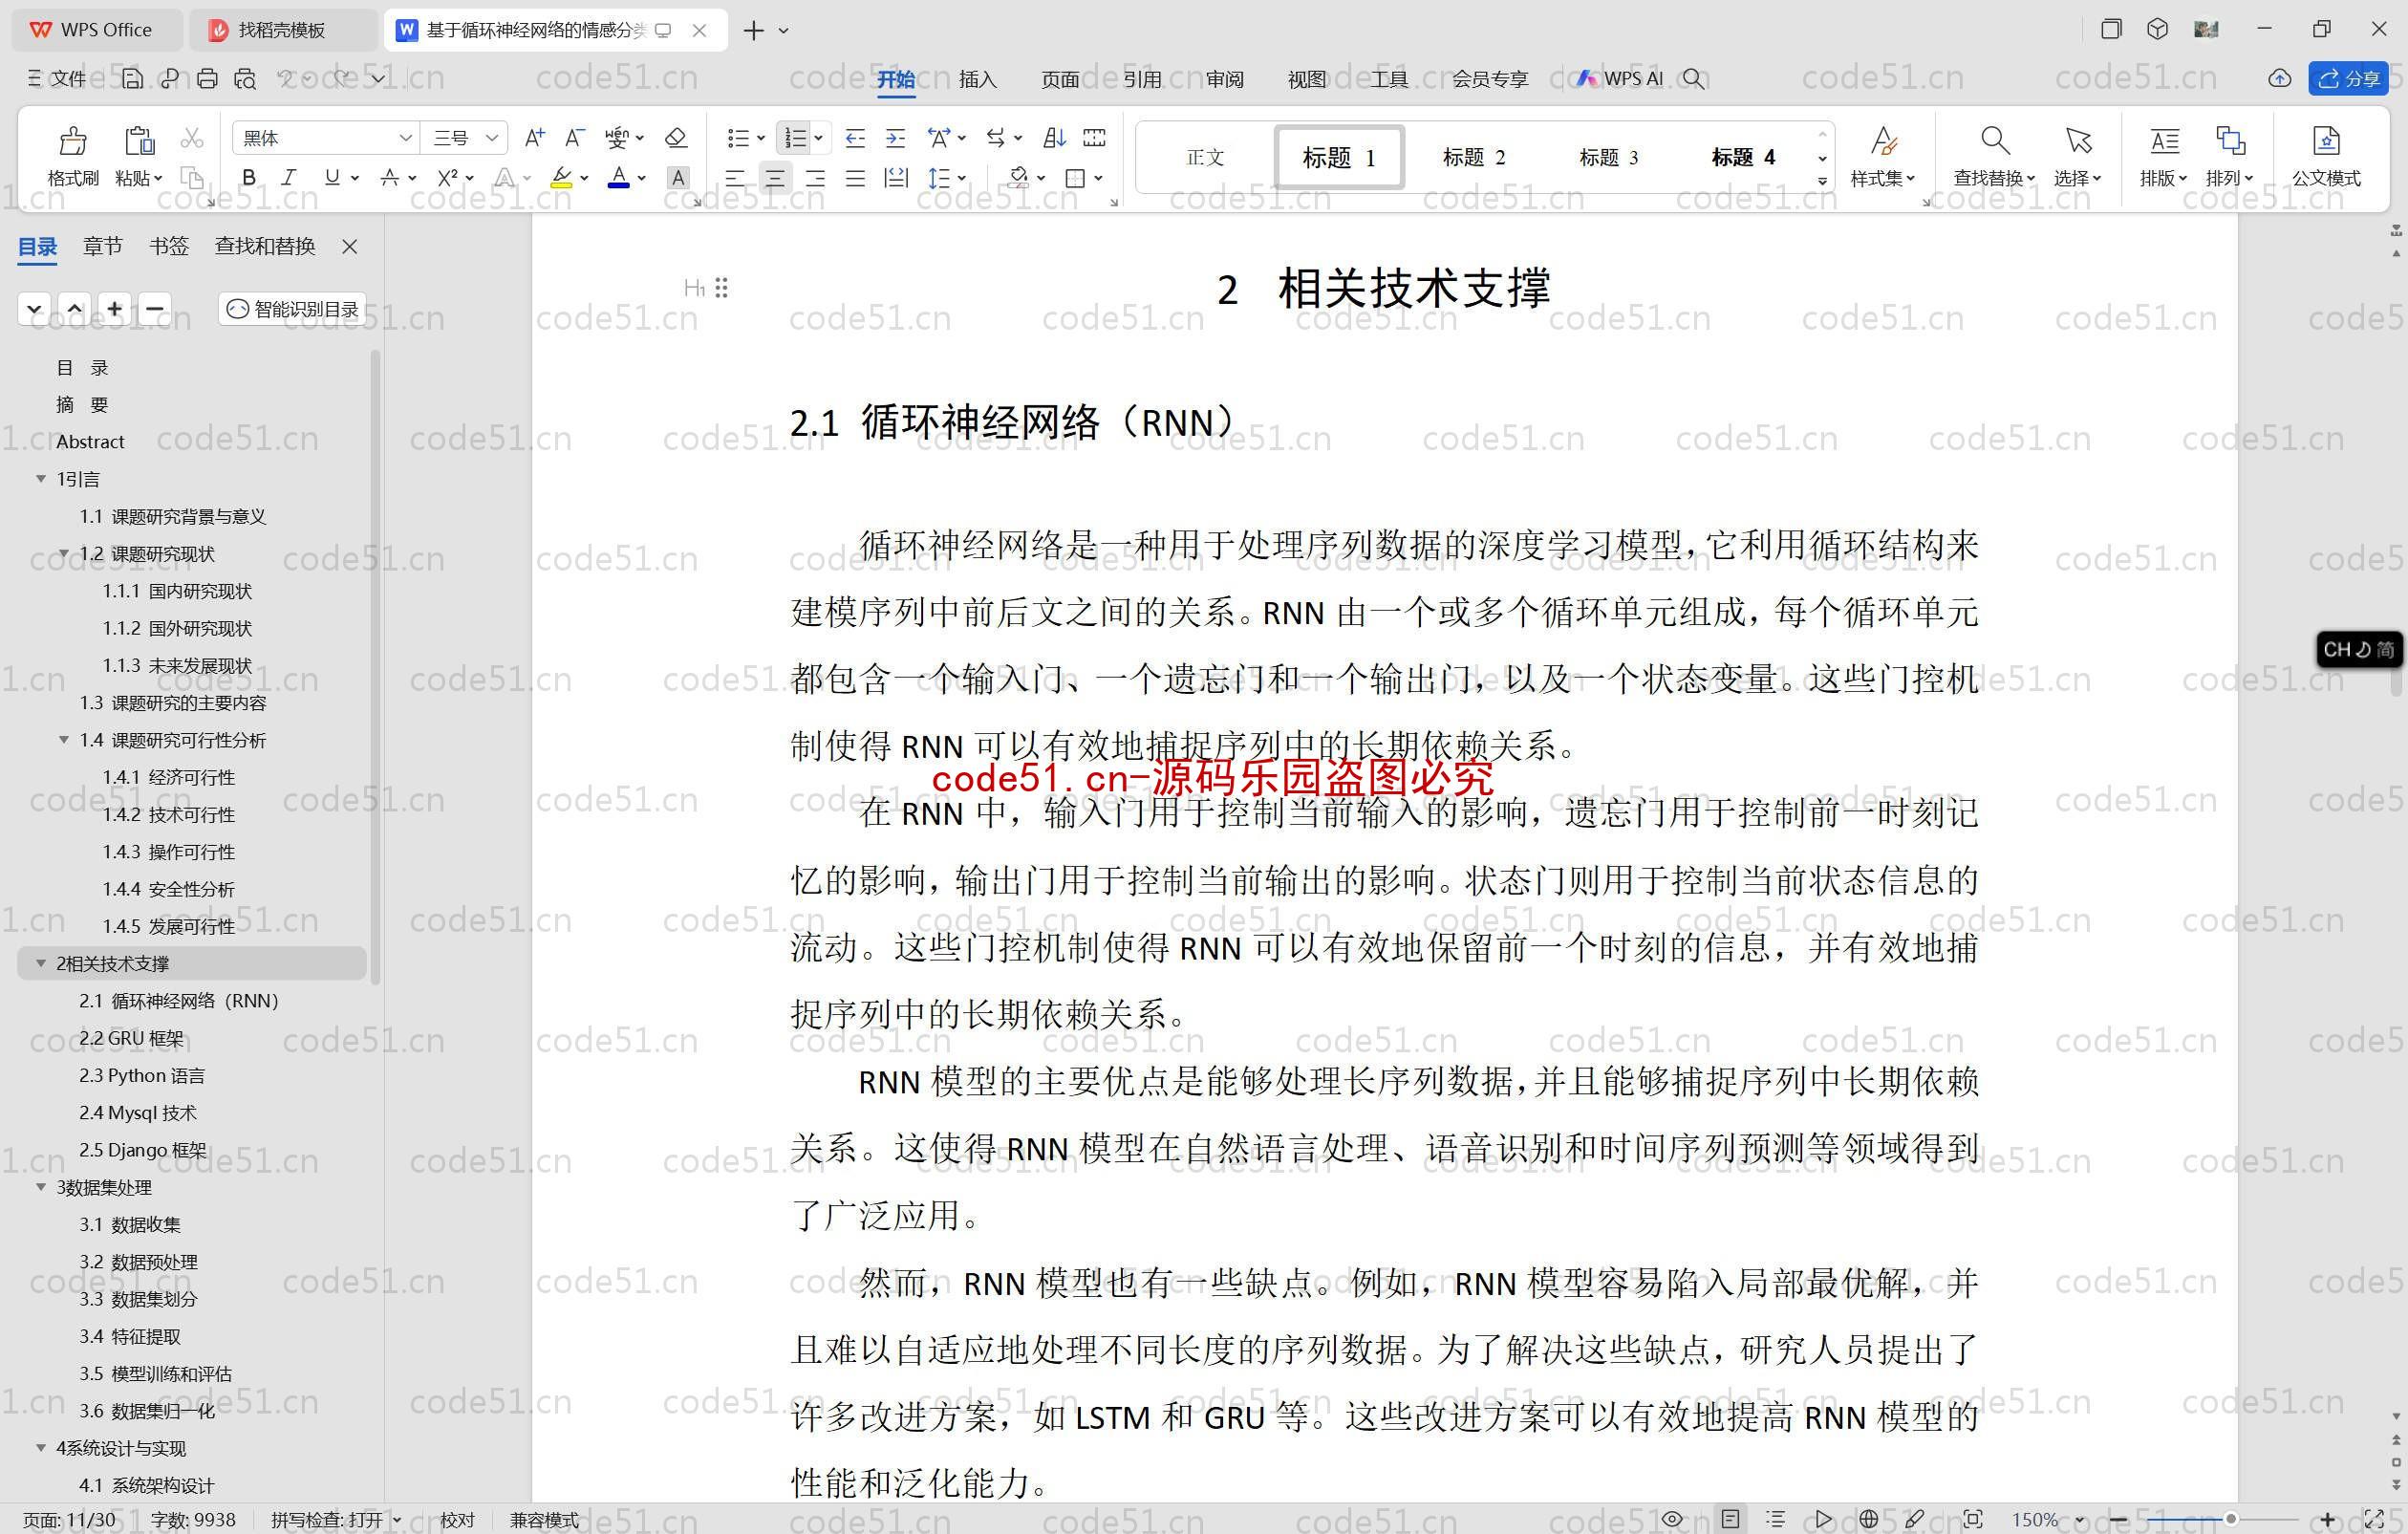Decrease the font size with the A- icon
The height and width of the screenshot is (1534, 2408).
click(574, 137)
